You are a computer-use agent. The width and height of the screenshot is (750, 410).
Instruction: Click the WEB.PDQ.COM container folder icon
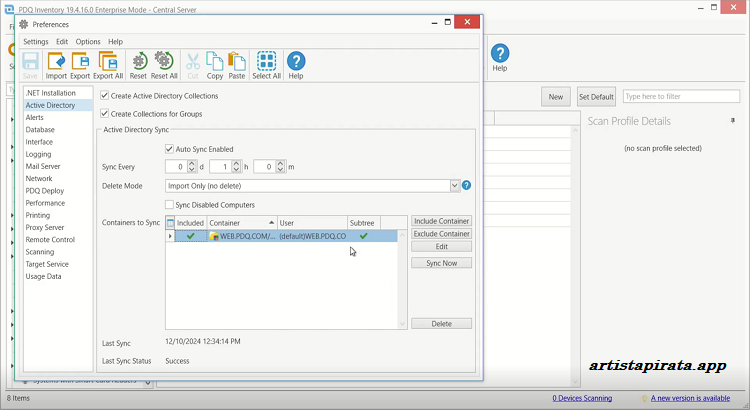pyautogui.click(x=214, y=236)
